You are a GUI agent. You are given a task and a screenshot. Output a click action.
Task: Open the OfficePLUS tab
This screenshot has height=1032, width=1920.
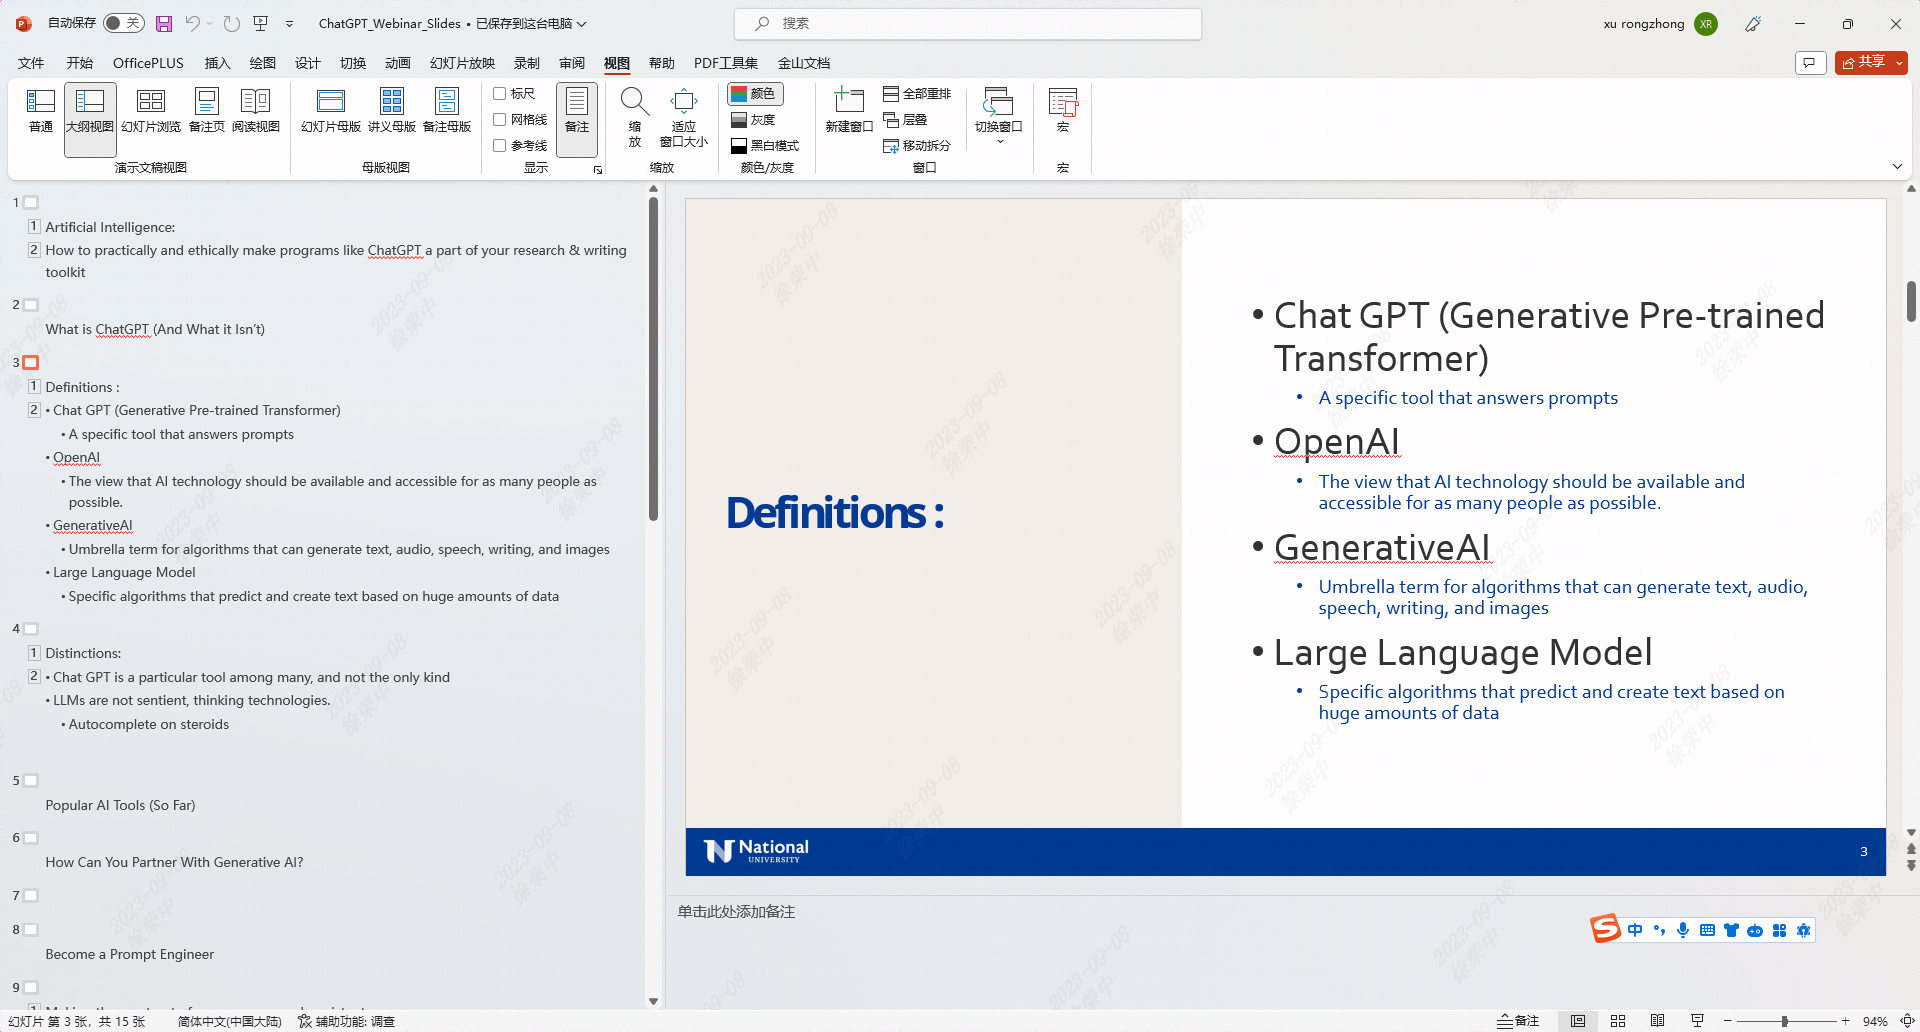click(x=148, y=63)
